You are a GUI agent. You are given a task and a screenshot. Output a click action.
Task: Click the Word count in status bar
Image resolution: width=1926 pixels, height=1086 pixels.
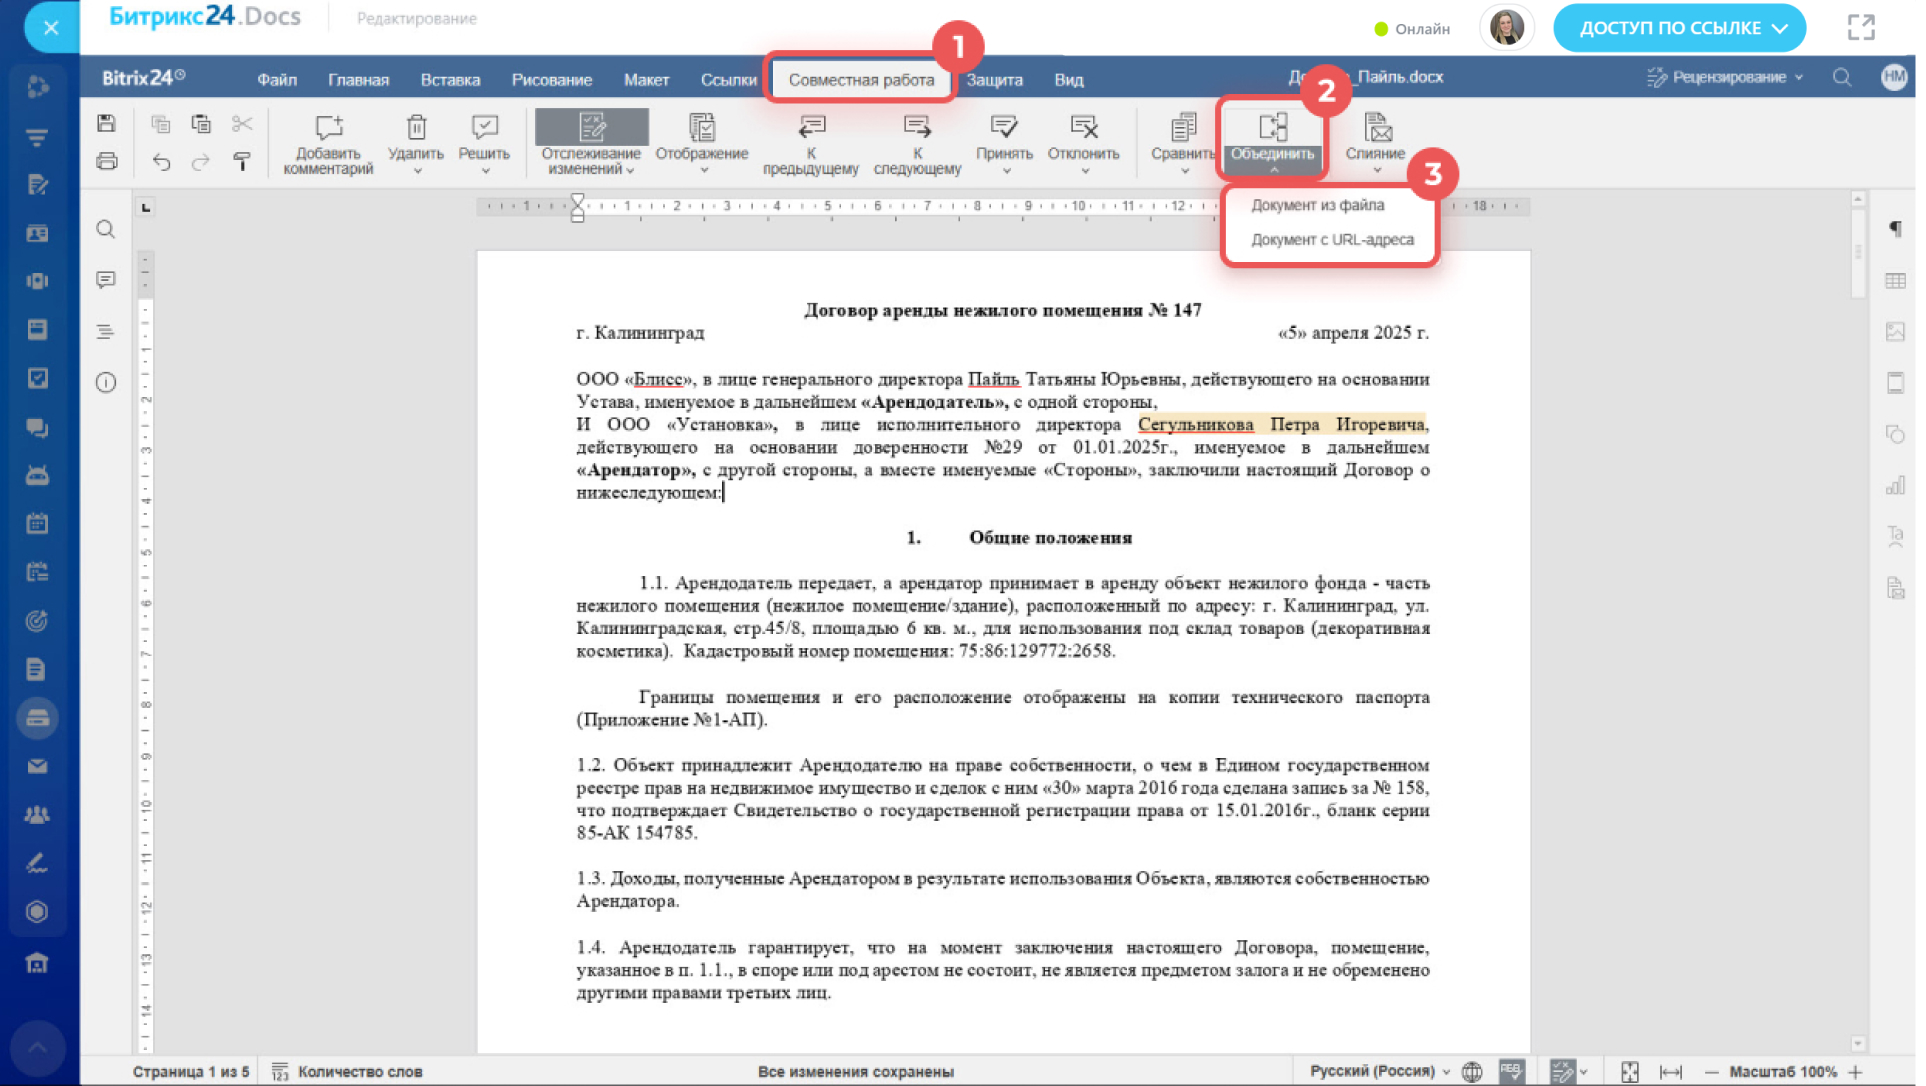[359, 1071]
